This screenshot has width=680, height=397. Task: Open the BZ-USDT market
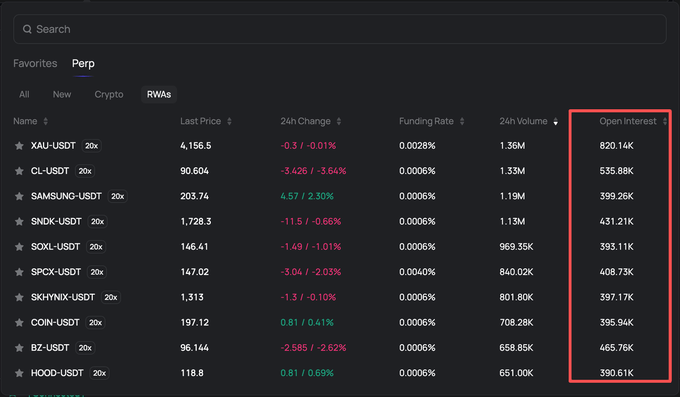click(50, 348)
